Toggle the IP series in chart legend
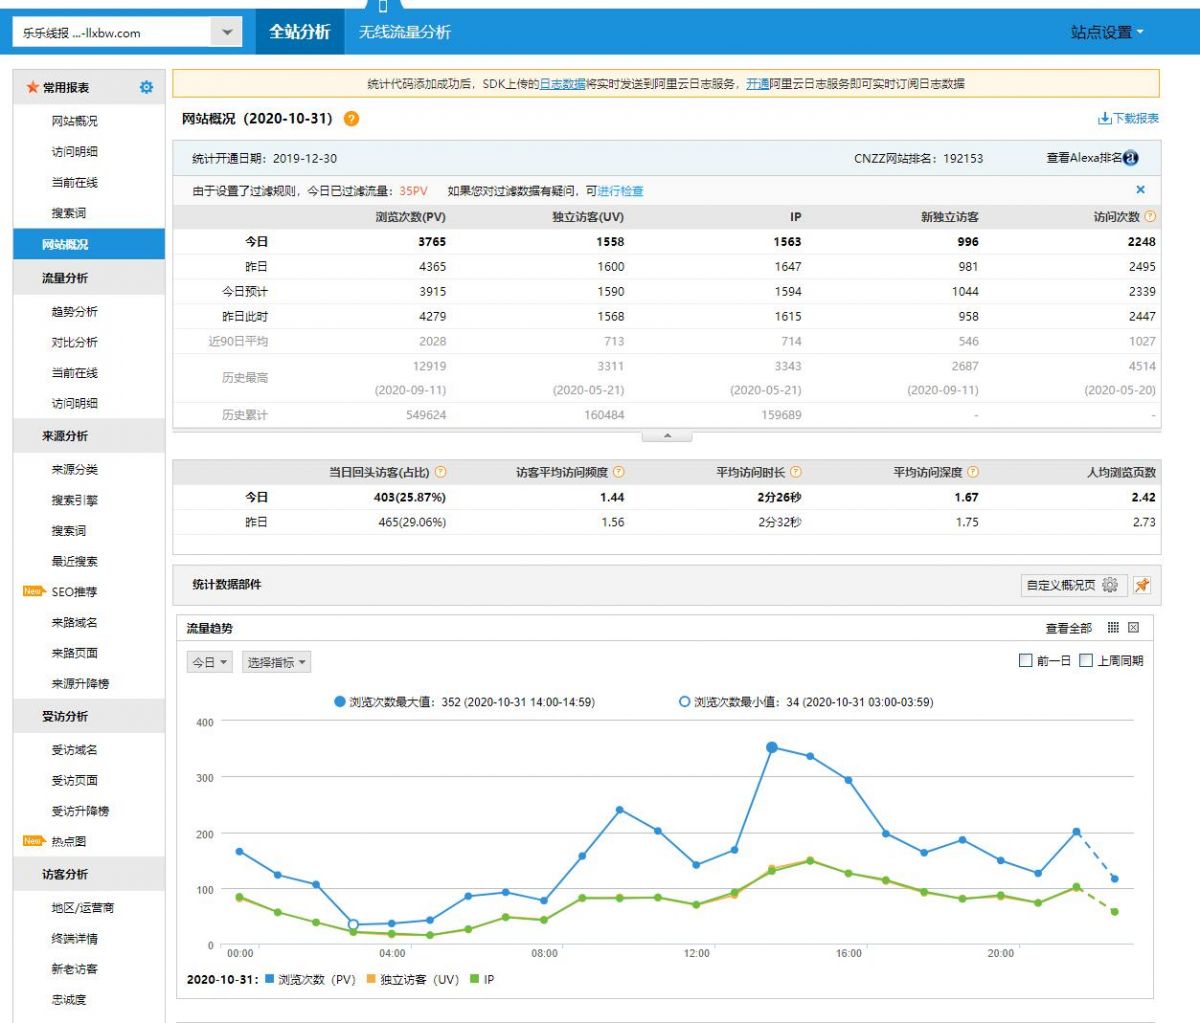This screenshot has width=1200, height=1023. [482, 980]
